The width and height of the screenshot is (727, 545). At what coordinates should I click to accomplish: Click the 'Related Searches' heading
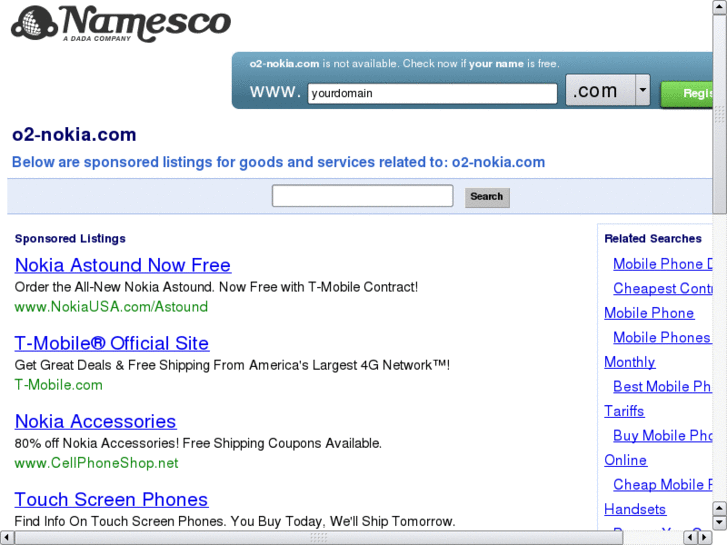[653, 238]
